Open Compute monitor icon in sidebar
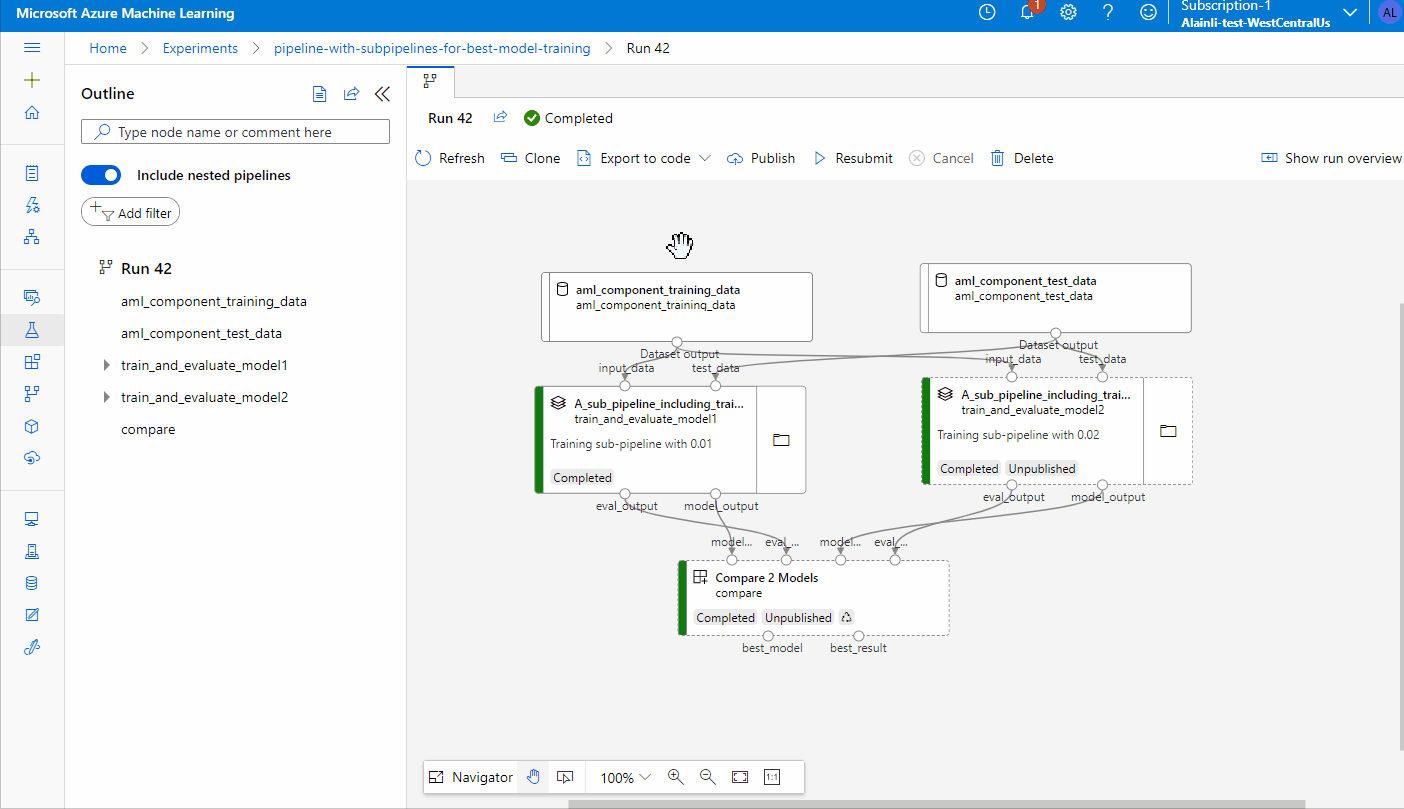 coord(32,519)
